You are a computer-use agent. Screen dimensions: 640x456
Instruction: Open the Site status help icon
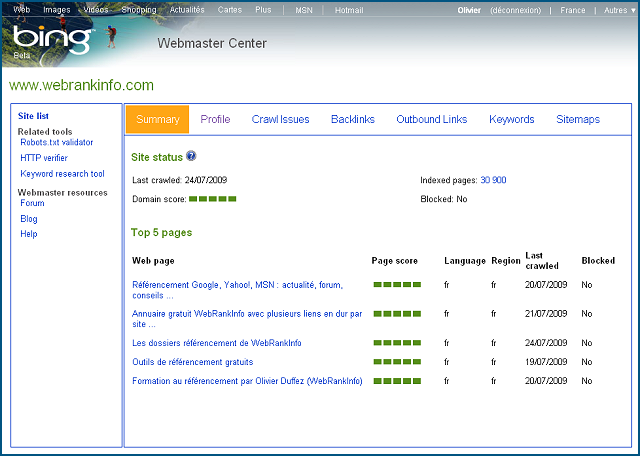(x=191, y=156)
